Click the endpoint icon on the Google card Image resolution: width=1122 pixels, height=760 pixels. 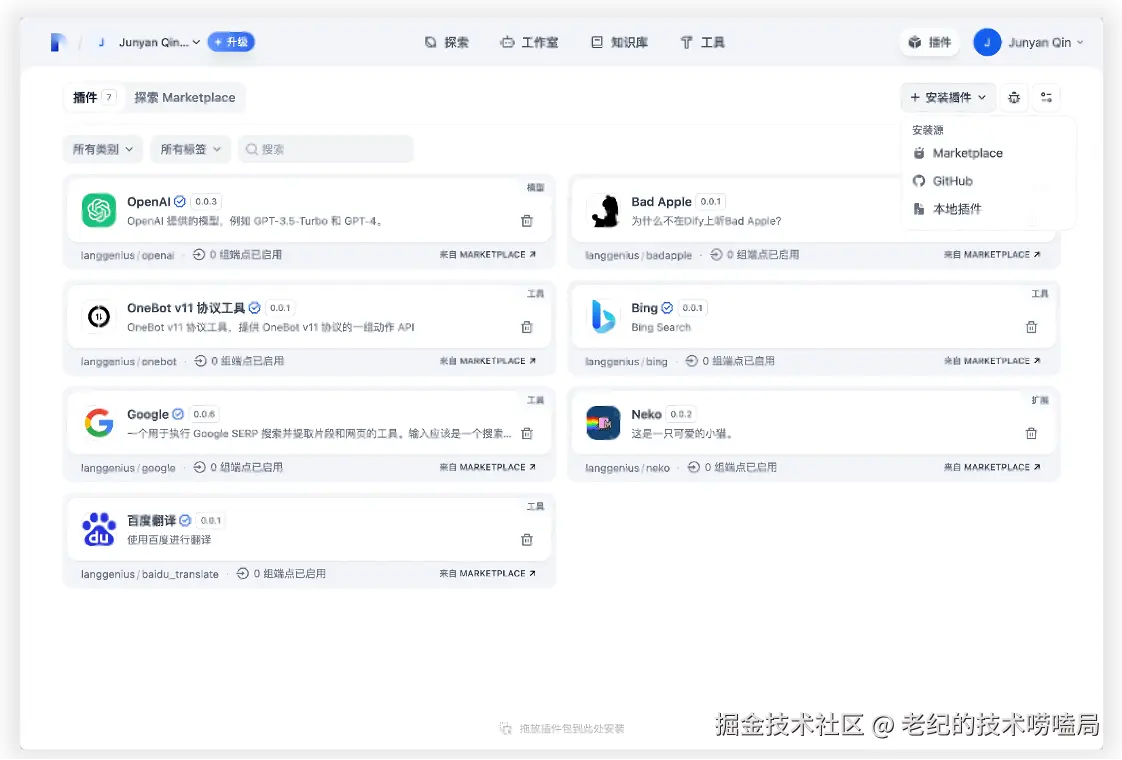(x=200, y=467)
